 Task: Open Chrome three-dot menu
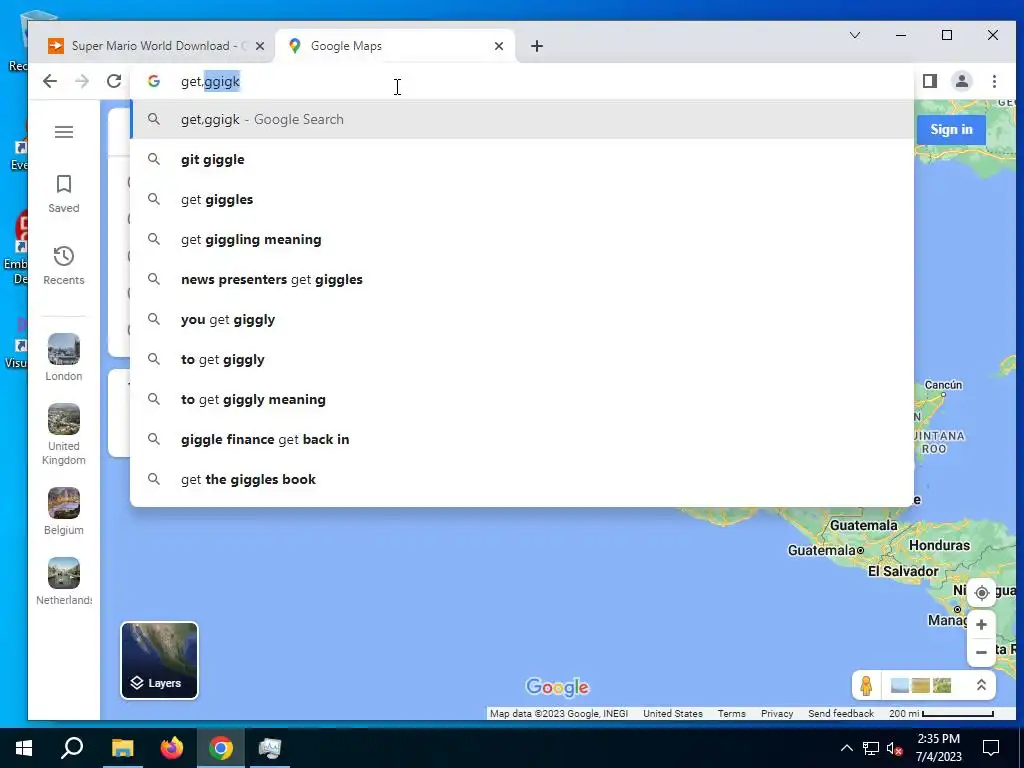click(994, 81)
